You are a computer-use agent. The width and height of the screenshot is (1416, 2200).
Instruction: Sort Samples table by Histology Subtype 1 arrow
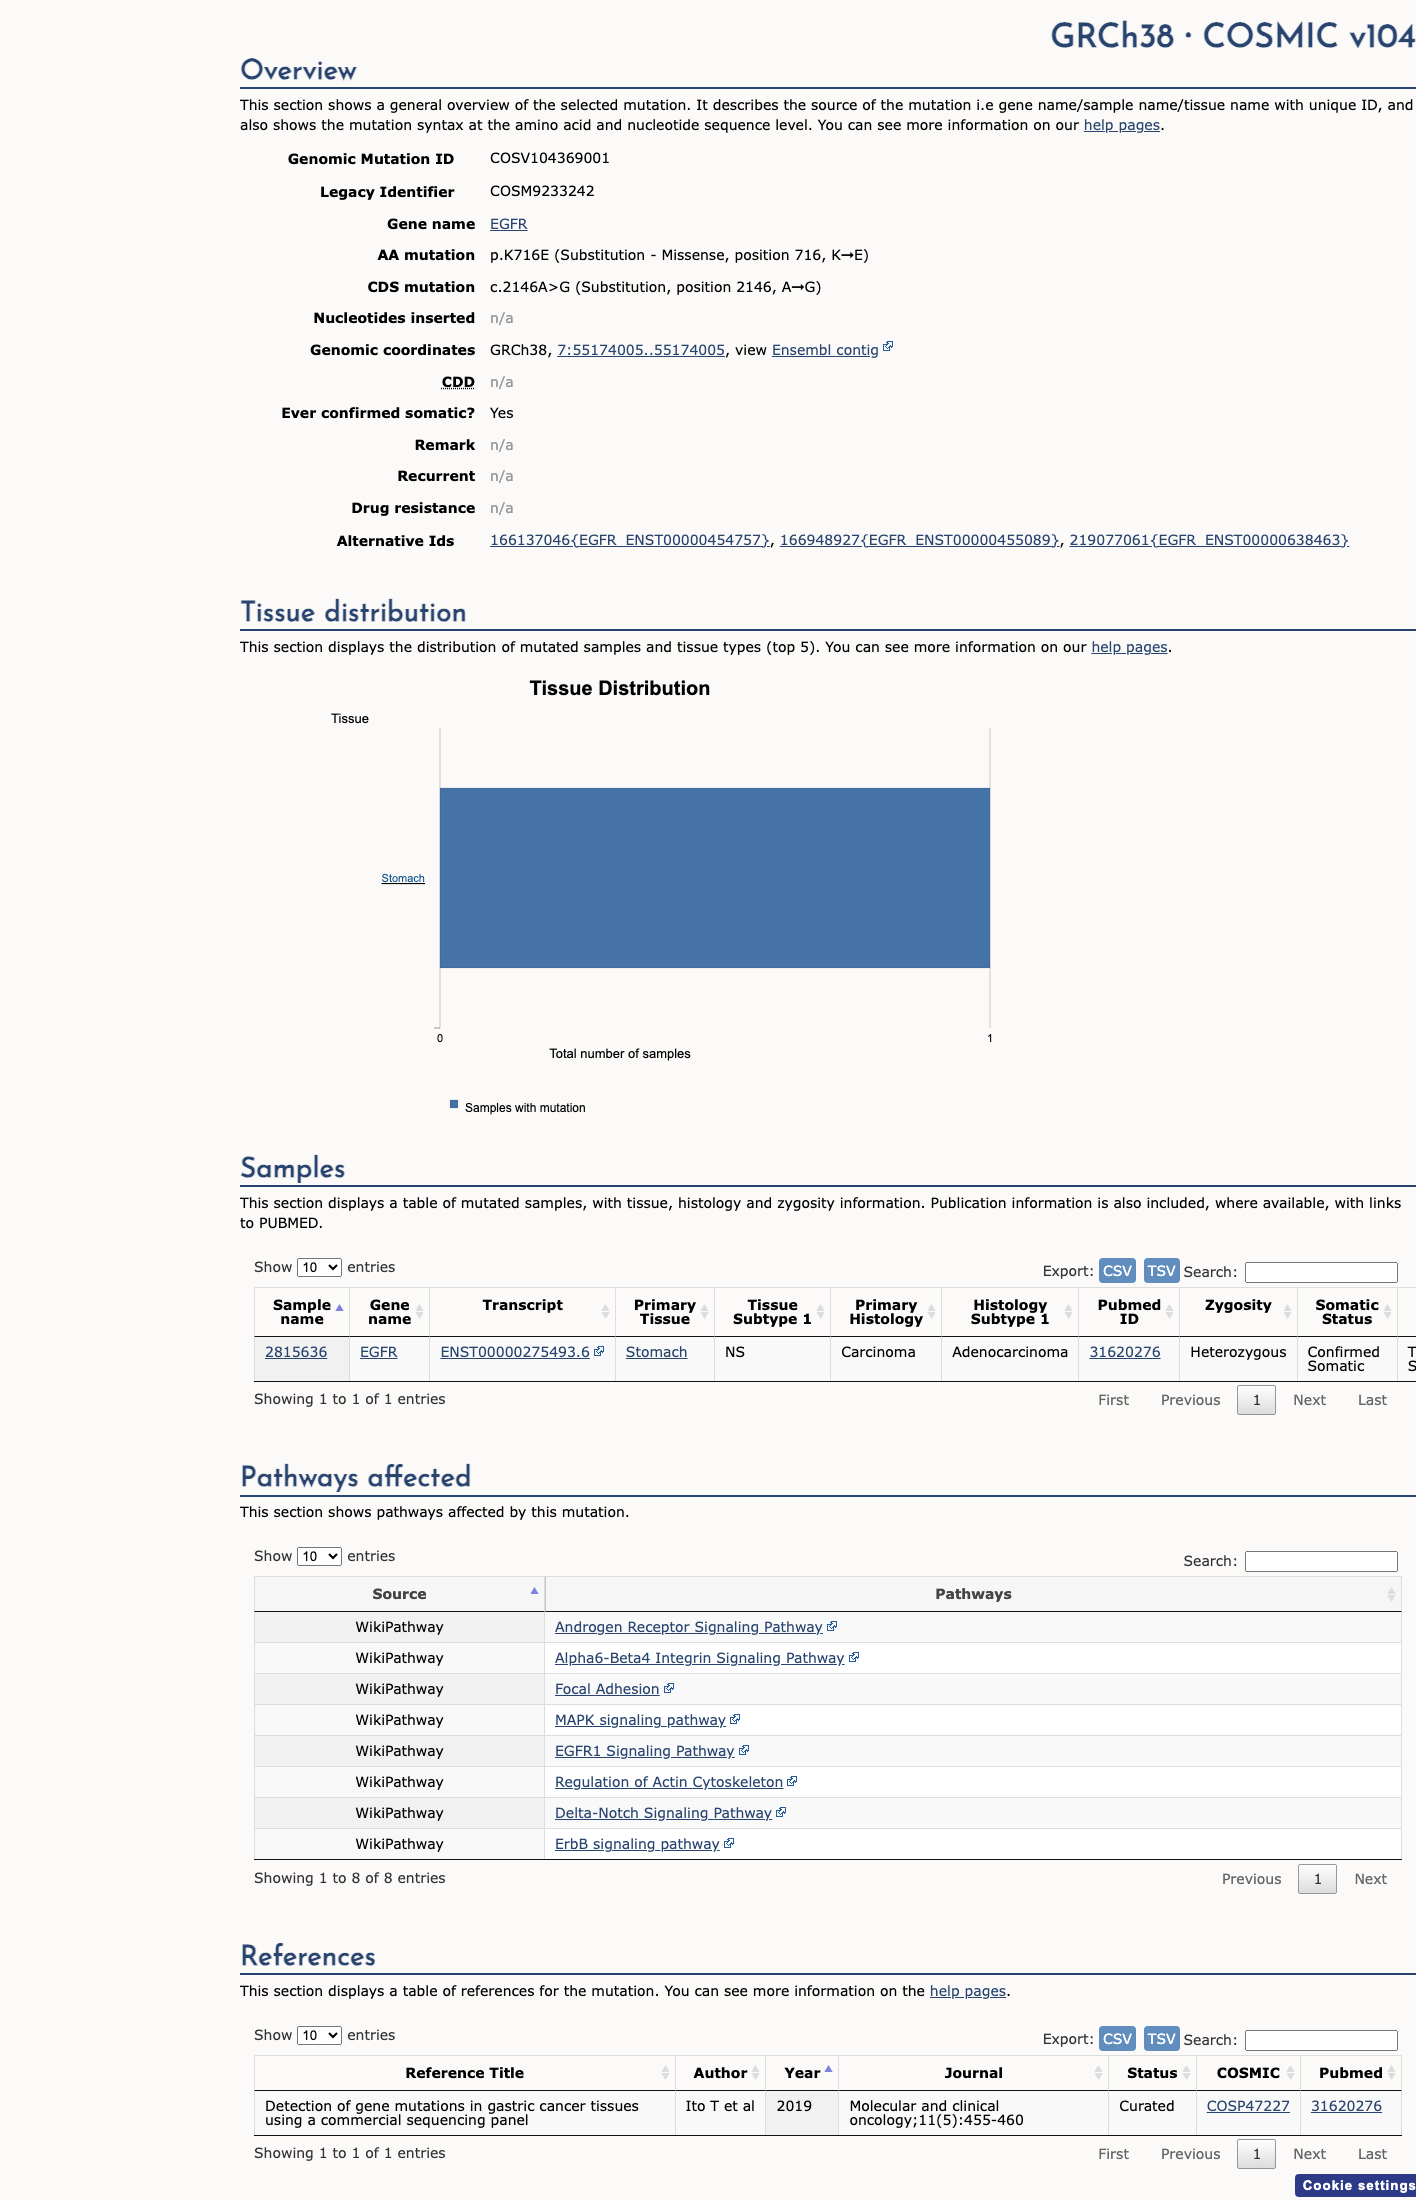[x=1068, y=1312]
